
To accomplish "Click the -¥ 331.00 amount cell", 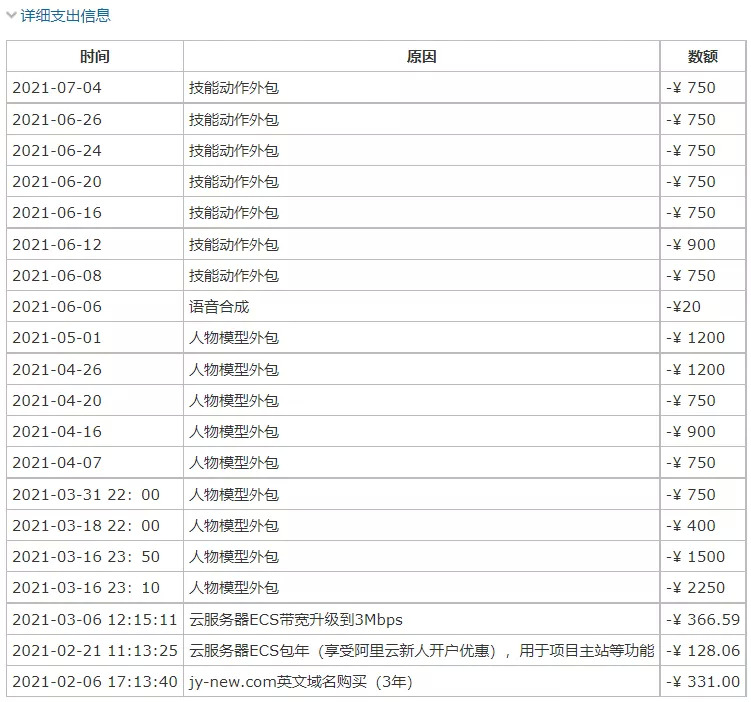I will point(703,681).
